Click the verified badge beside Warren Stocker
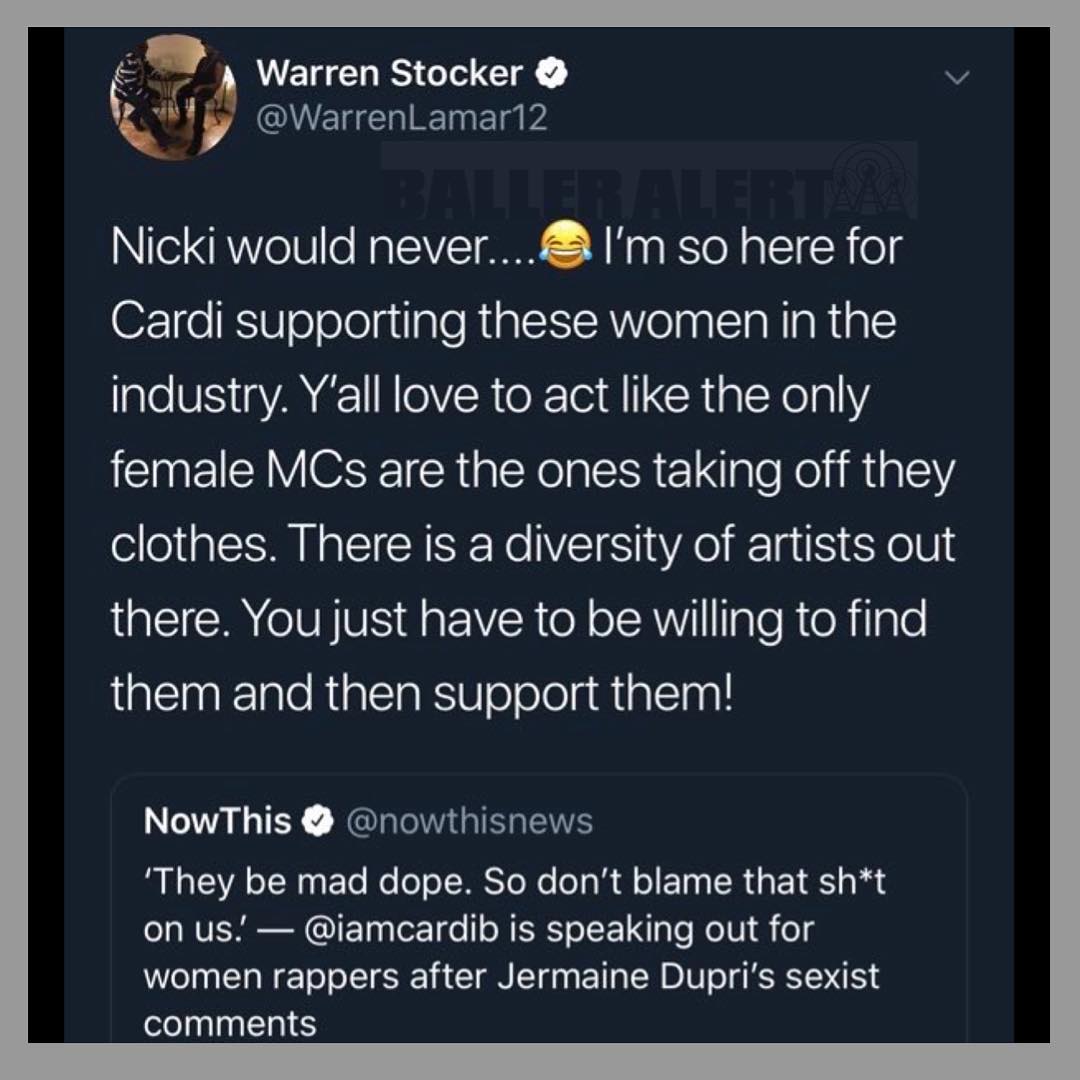 (552, 73)
